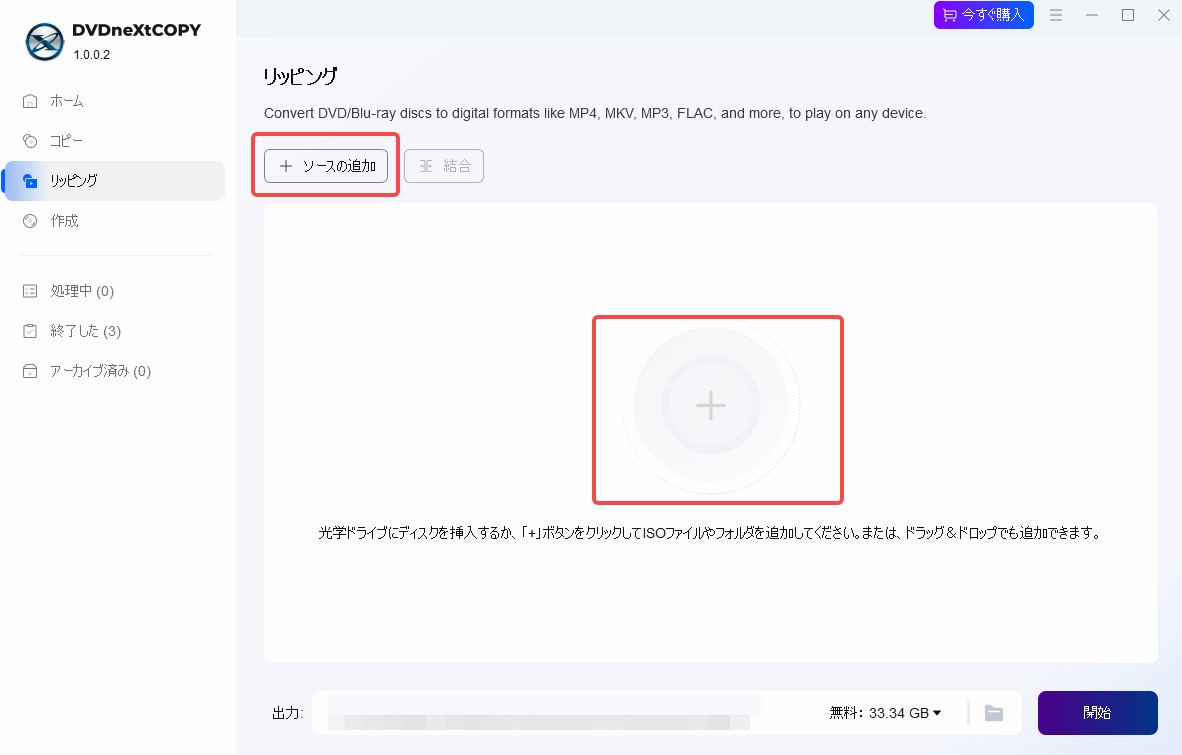
Task: Expand the 無料: 33.34 GB dropdown
Action: 885,713
